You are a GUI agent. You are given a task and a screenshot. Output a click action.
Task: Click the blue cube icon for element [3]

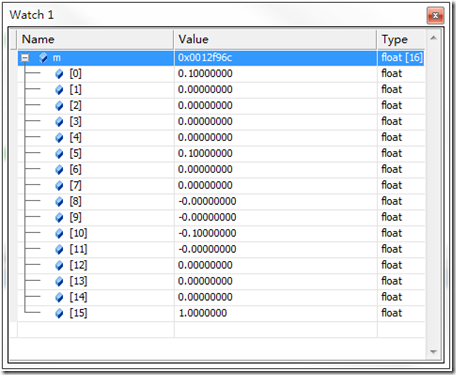pyautogui.click(x=59, y=122)
